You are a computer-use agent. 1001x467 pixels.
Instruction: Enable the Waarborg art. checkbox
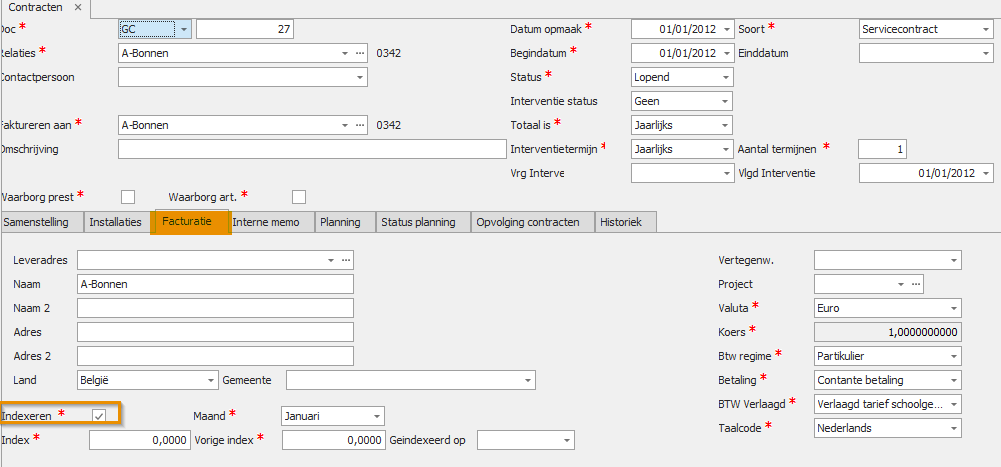pyautogui.click(x=299, y=196)
